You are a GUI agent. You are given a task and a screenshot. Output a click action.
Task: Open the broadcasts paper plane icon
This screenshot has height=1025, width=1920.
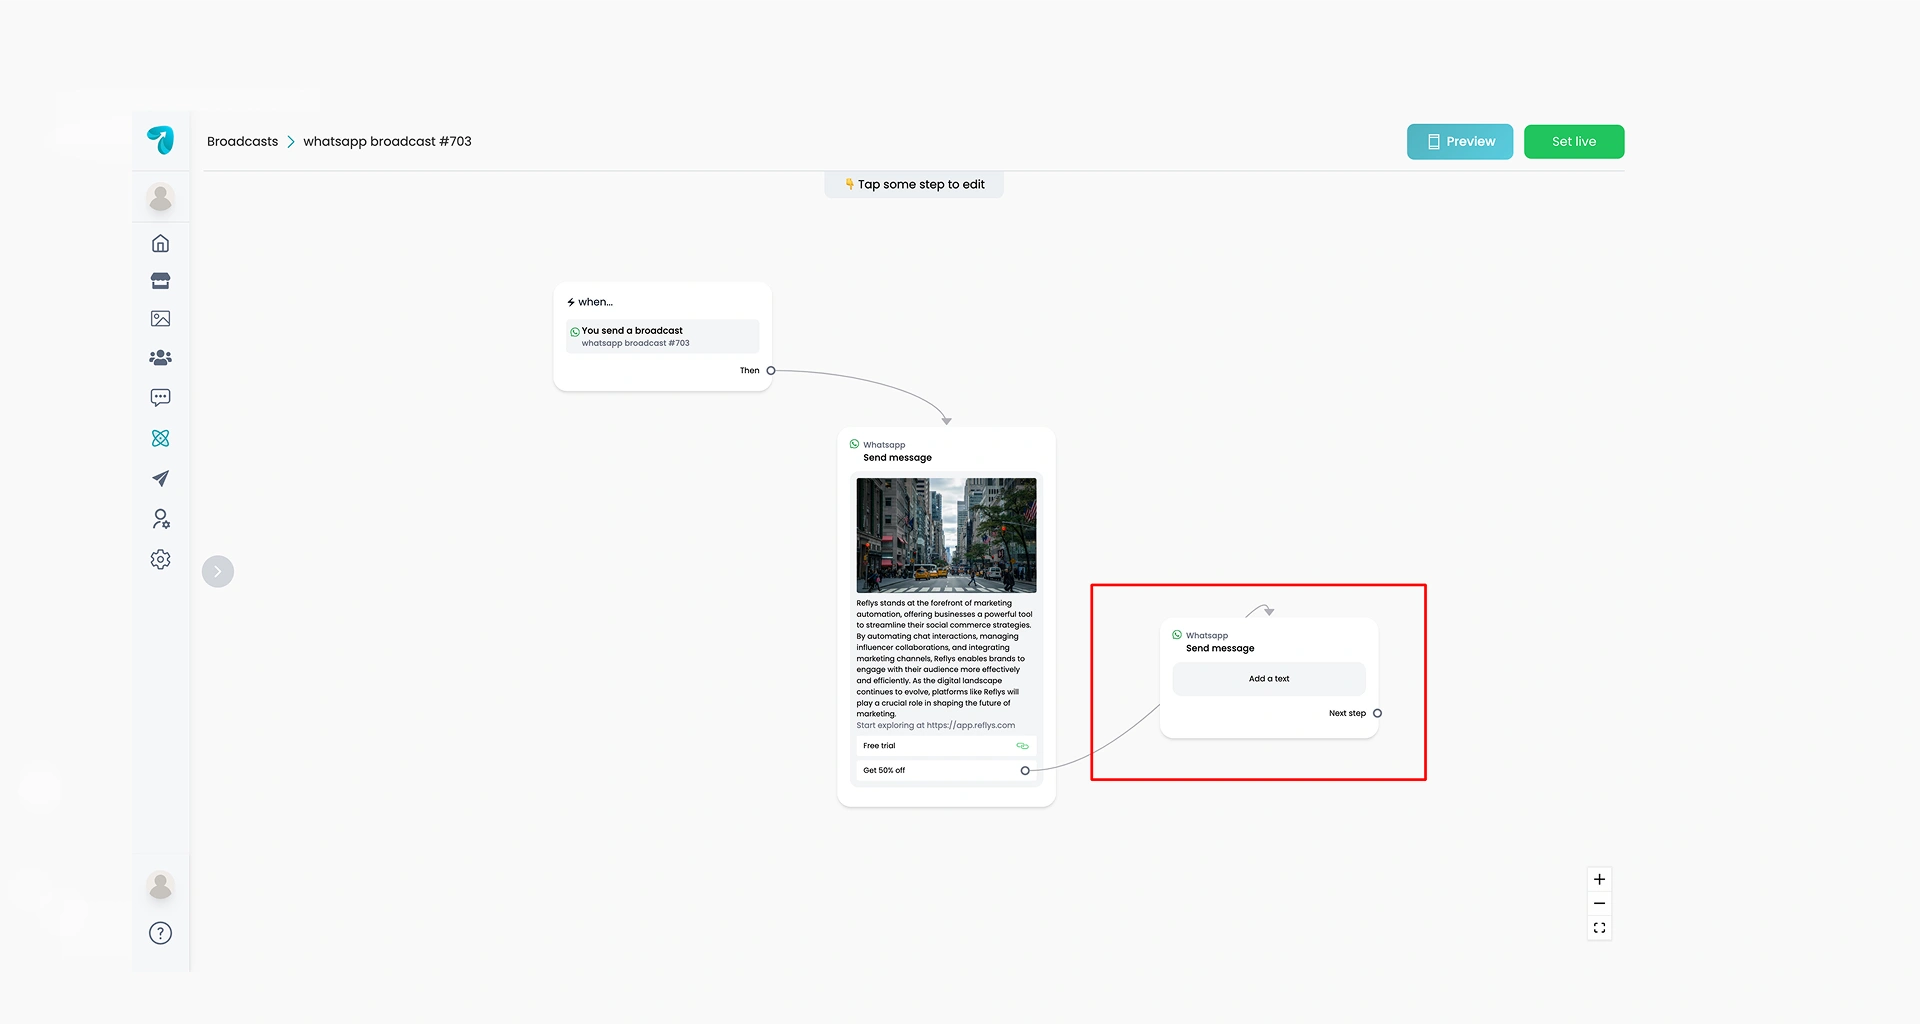coord(160,478)
